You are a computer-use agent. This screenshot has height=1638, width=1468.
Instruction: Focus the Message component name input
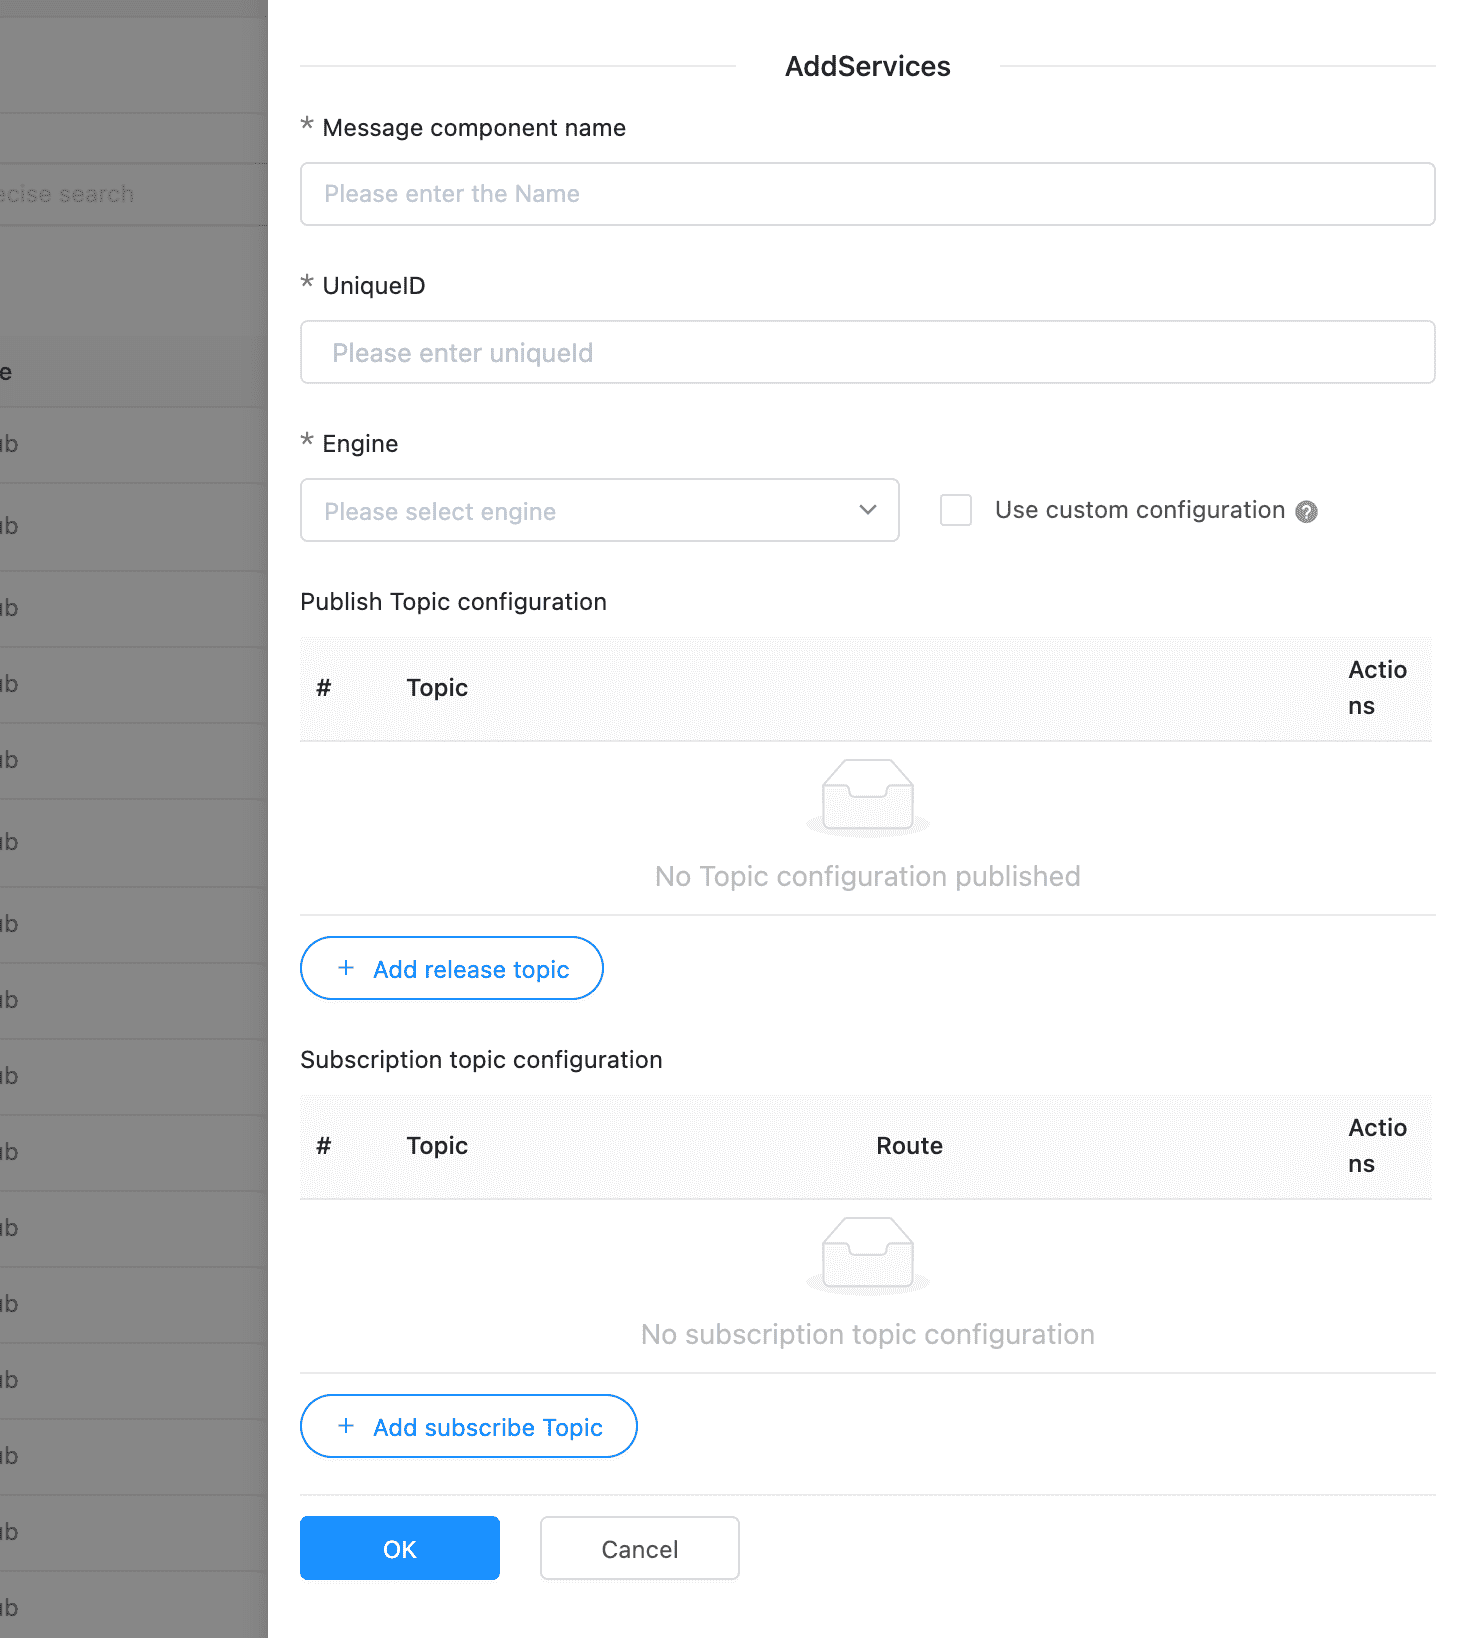pos(868,194)
